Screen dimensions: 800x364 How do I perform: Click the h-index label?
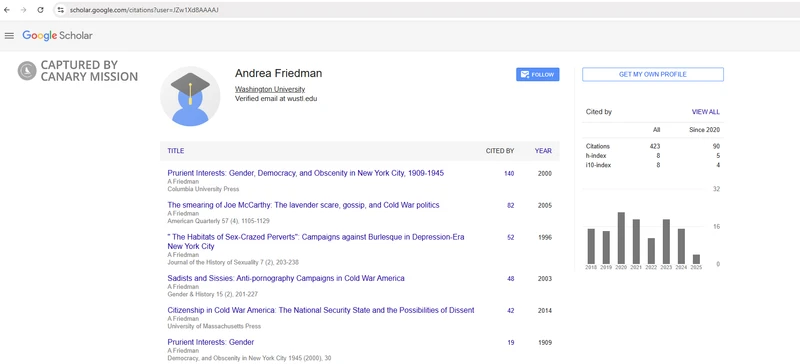[595, 156]
